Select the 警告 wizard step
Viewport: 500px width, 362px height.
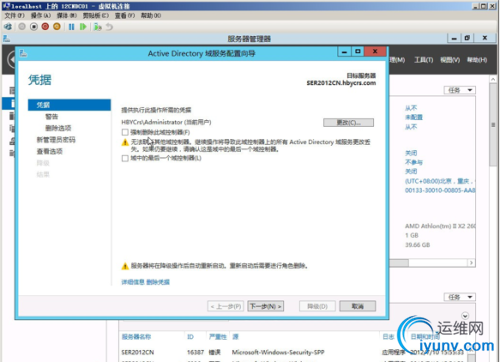pyautogui.click(x=52, y=116)
